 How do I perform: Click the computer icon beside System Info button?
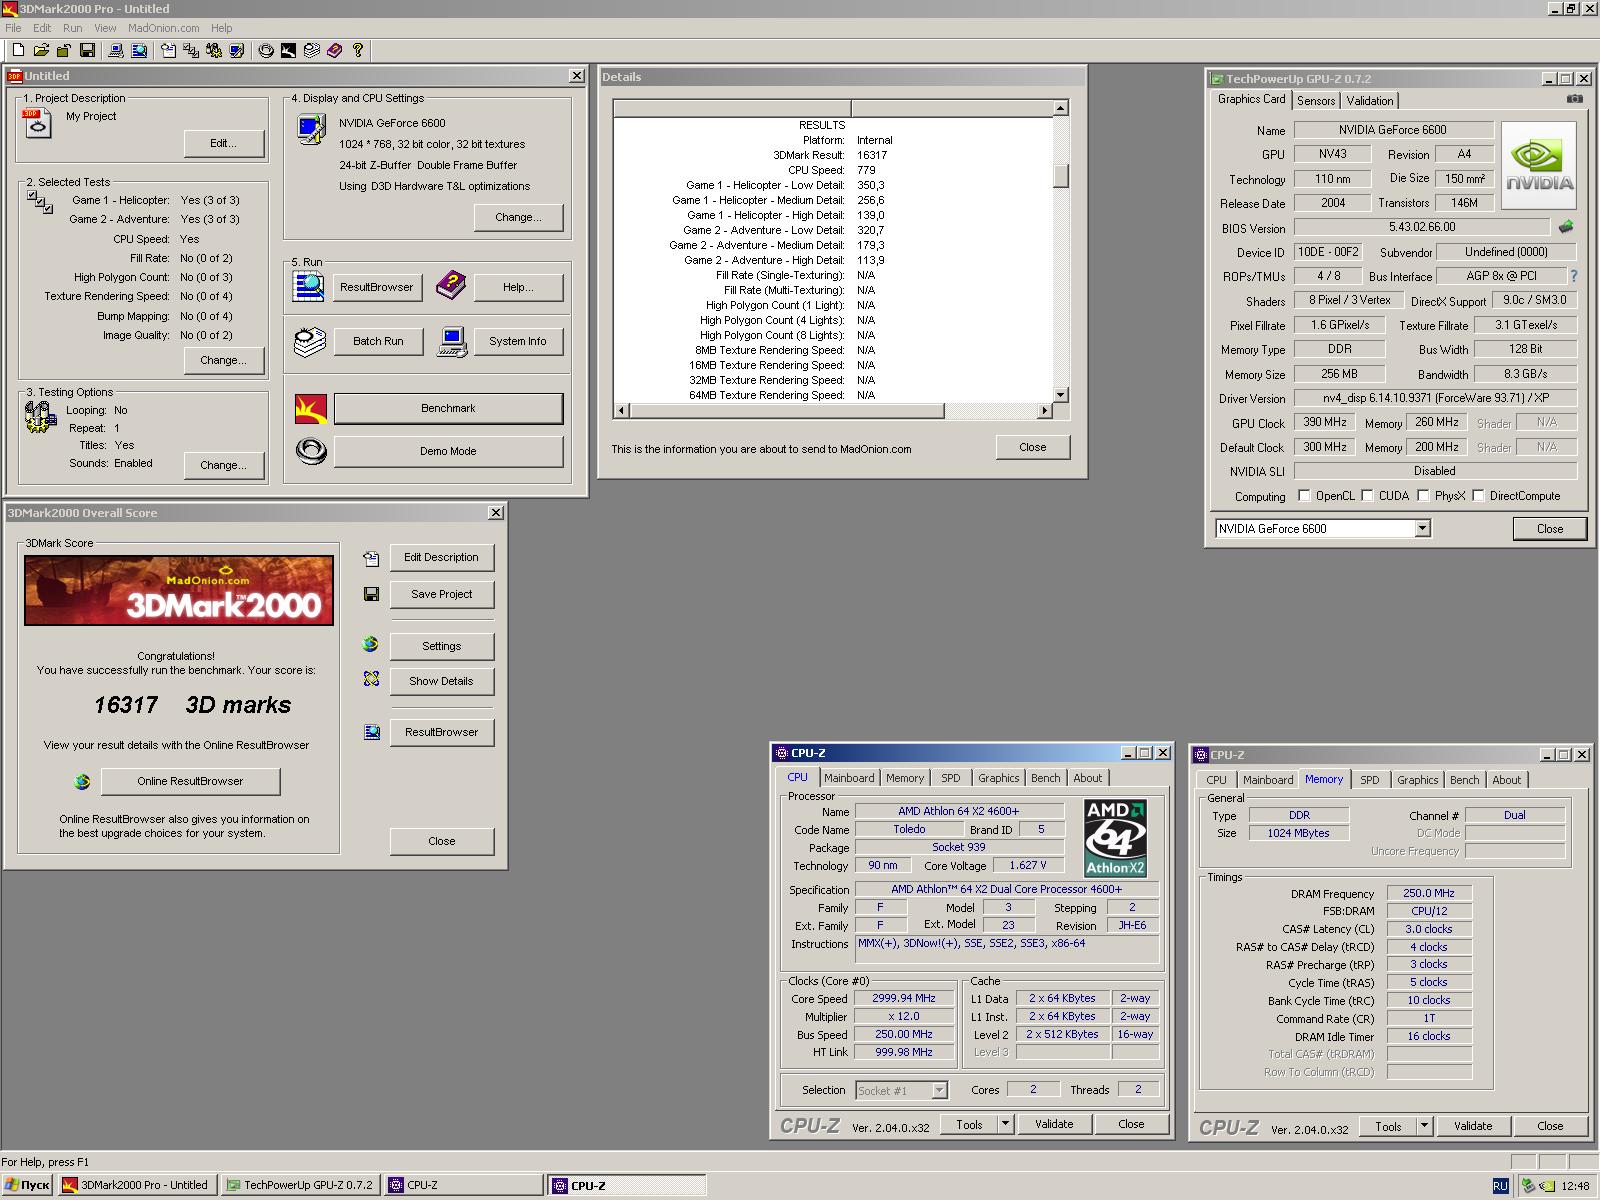(x=452, y=342)
